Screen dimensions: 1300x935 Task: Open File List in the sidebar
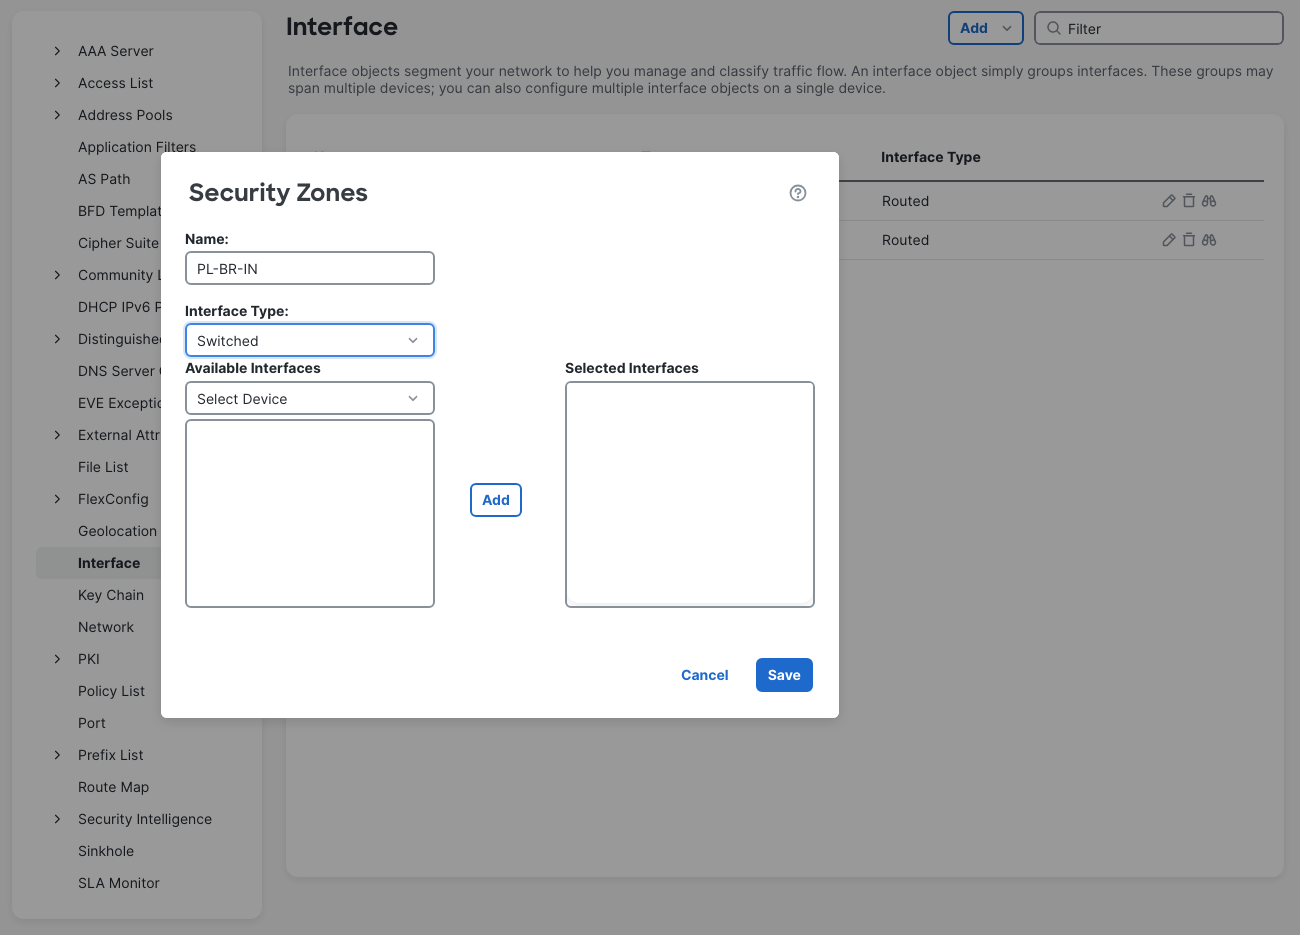pos(103,467)
